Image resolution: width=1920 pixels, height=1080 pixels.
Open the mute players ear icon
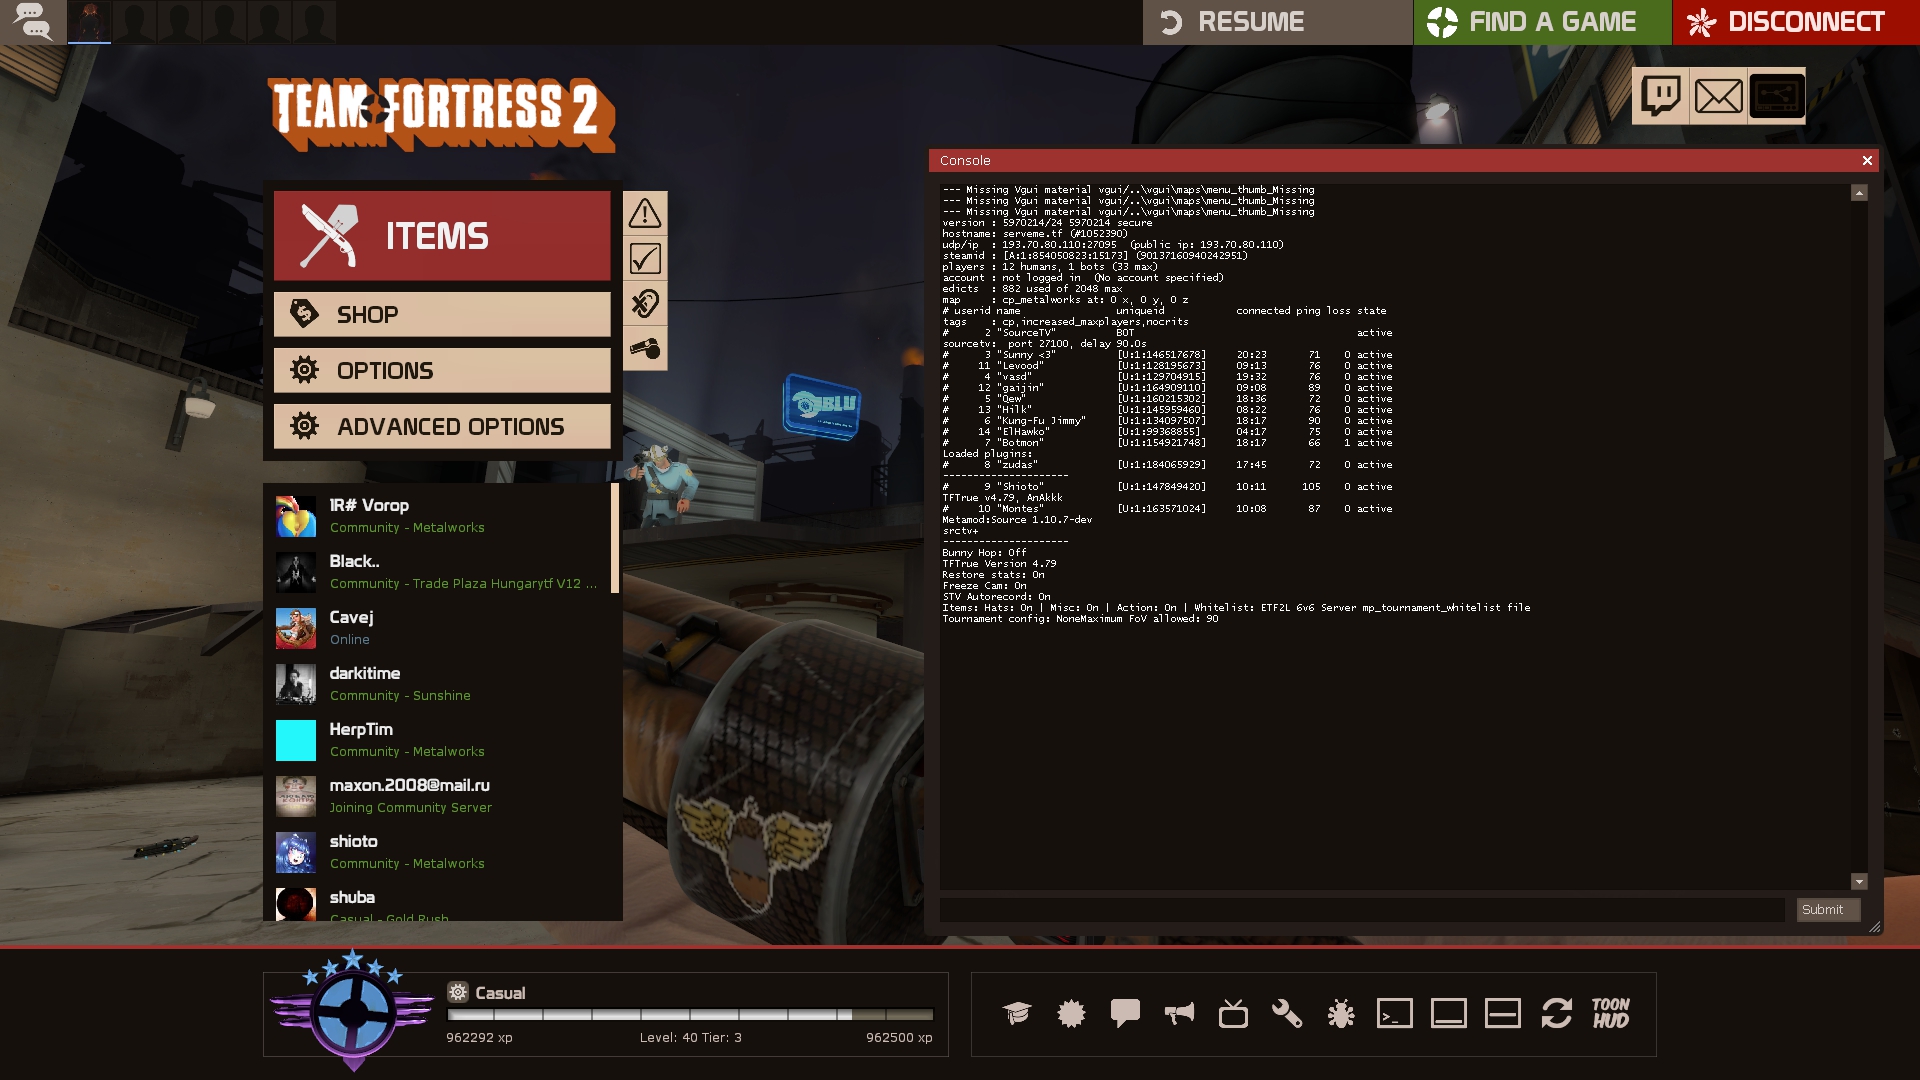pos(645,303)
